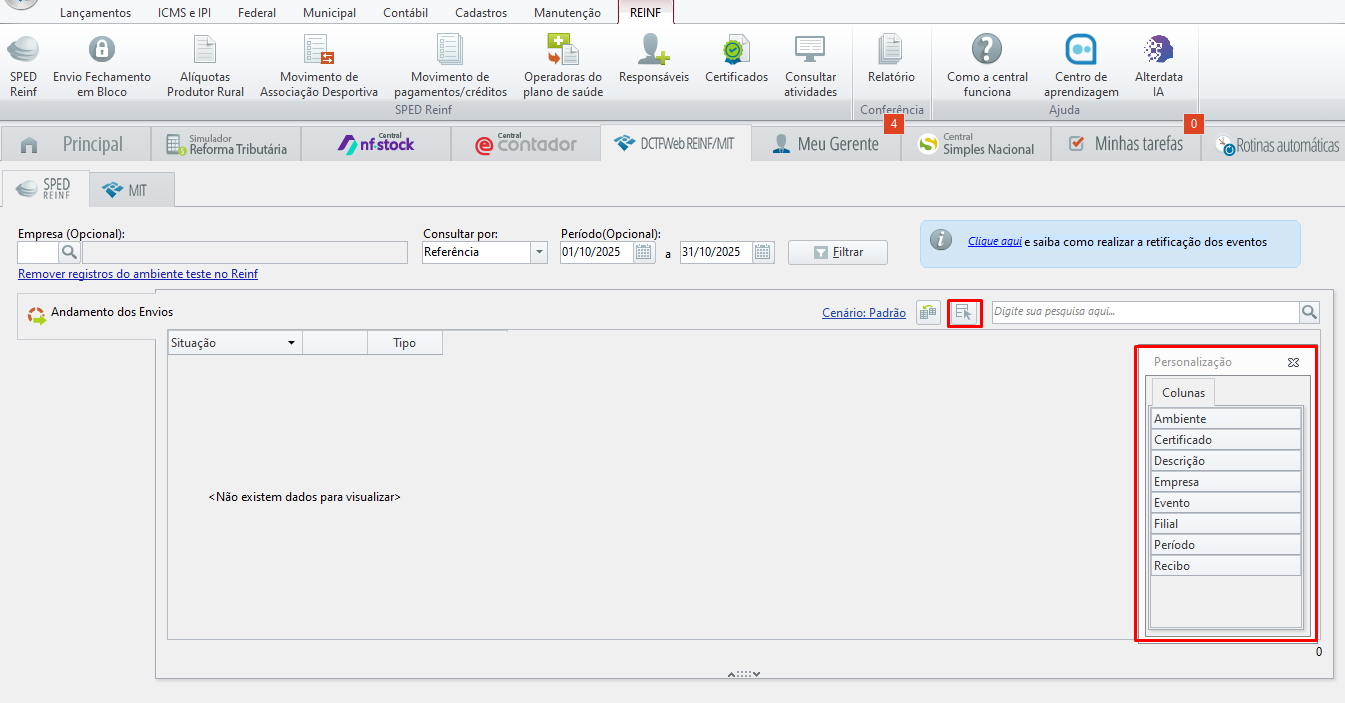Click the Empresa search magnifier icon
The width and height of the screenshot is (1345, 703).
(69, 252)
